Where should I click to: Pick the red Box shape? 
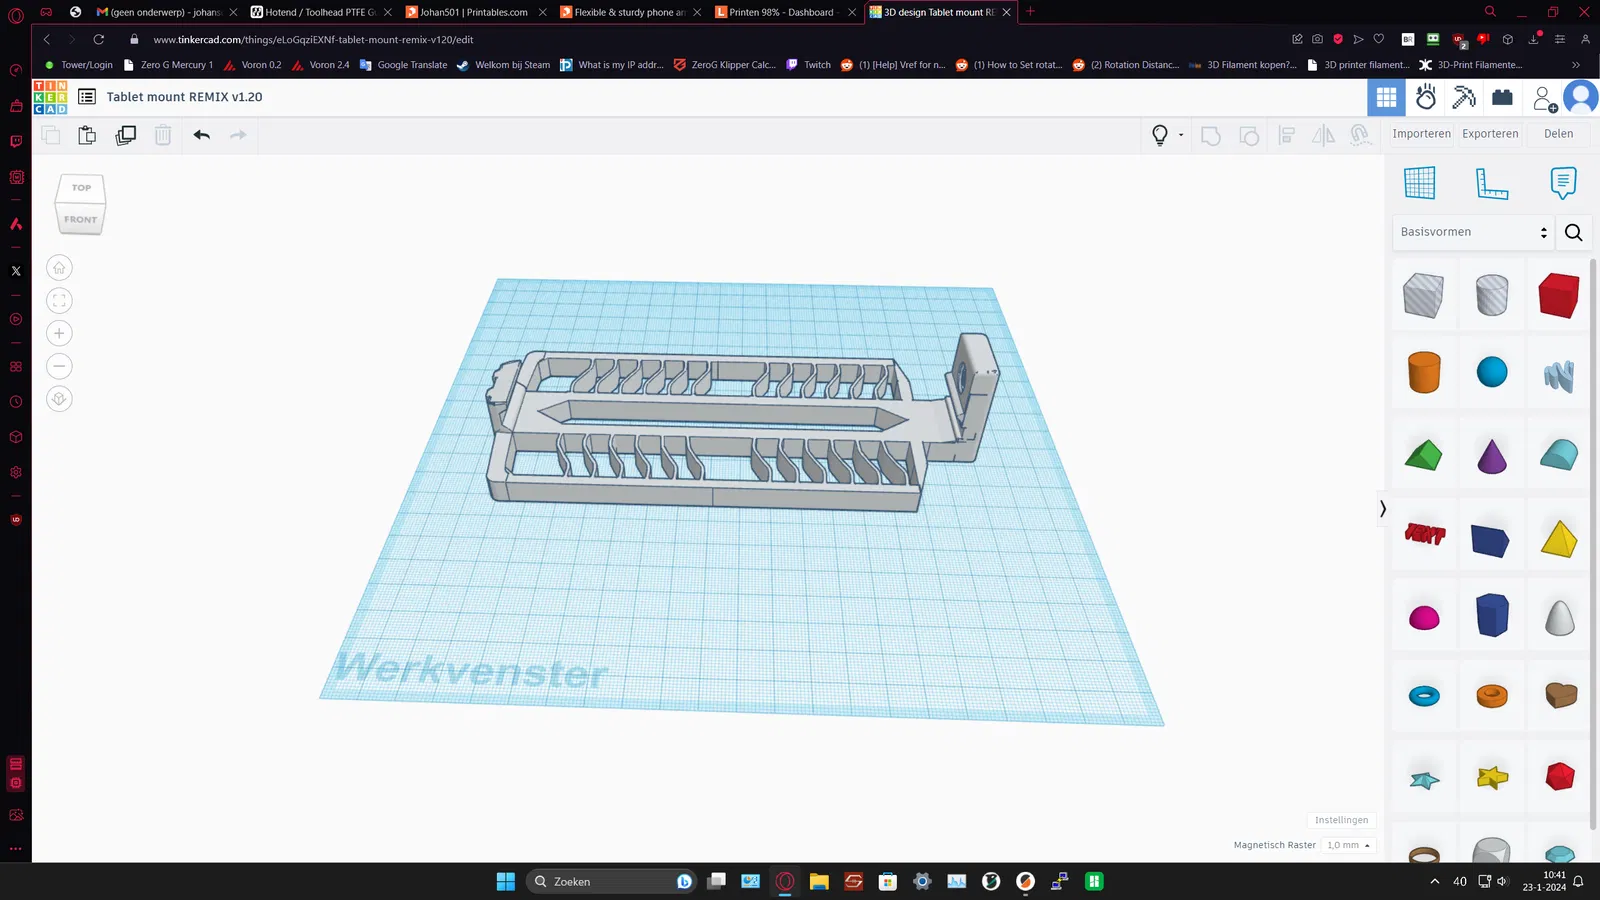[x=1558, y=295]
